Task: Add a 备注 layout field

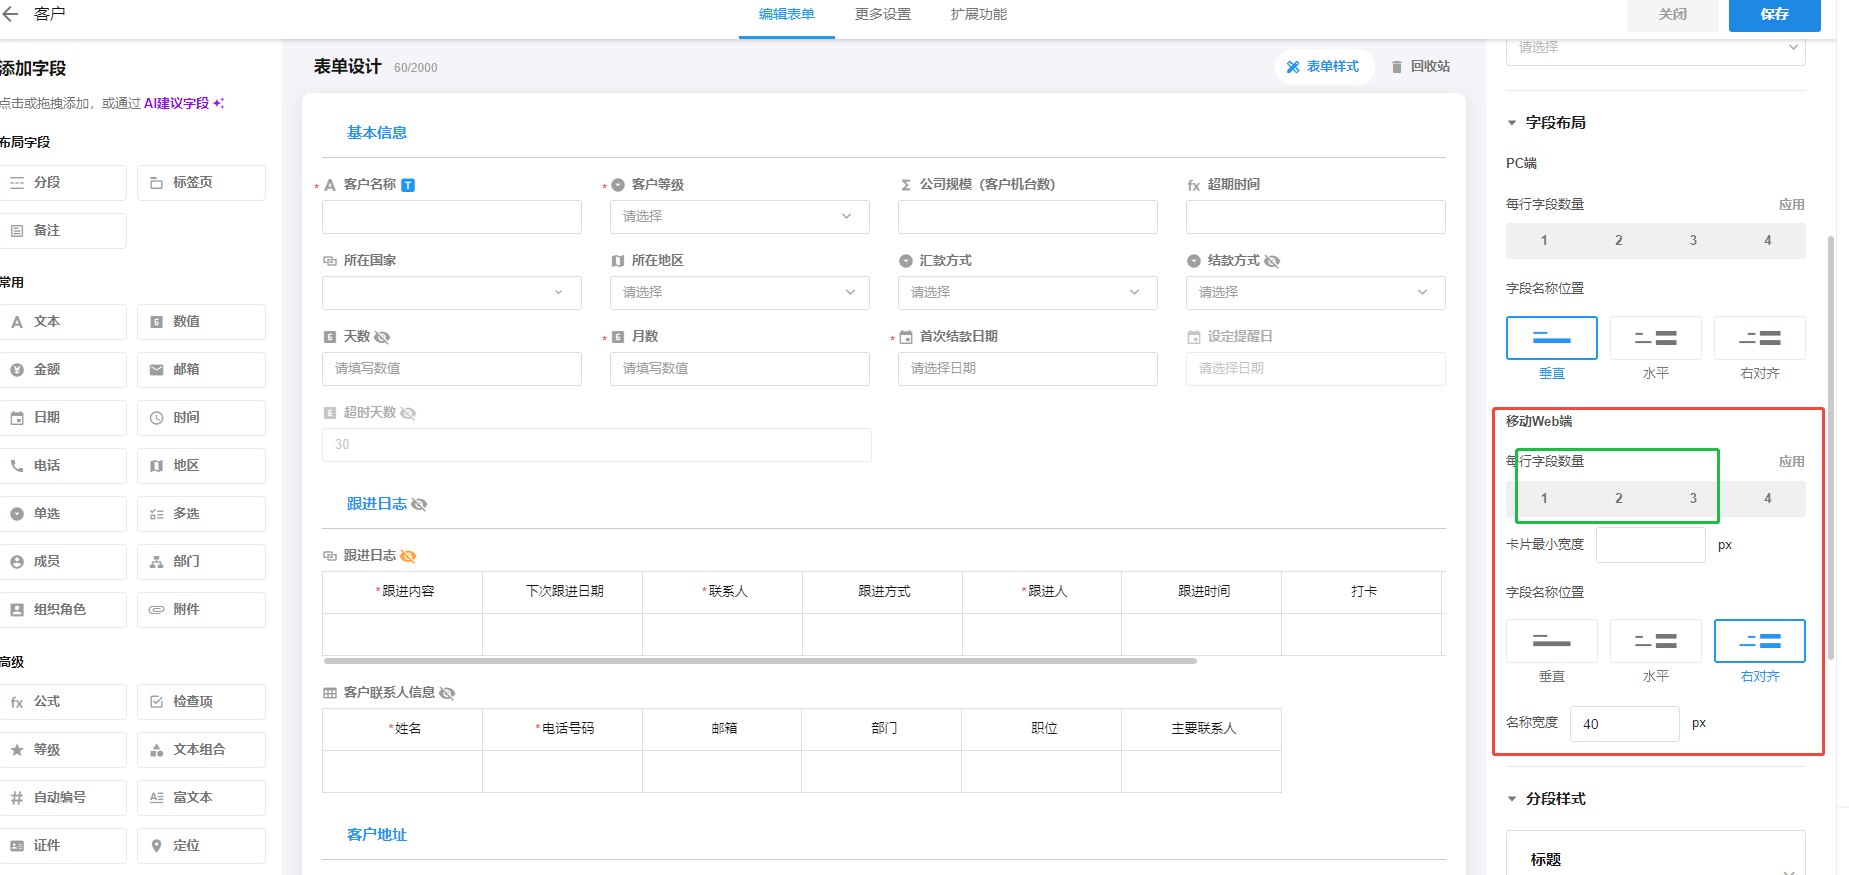Action: (62, 231)
